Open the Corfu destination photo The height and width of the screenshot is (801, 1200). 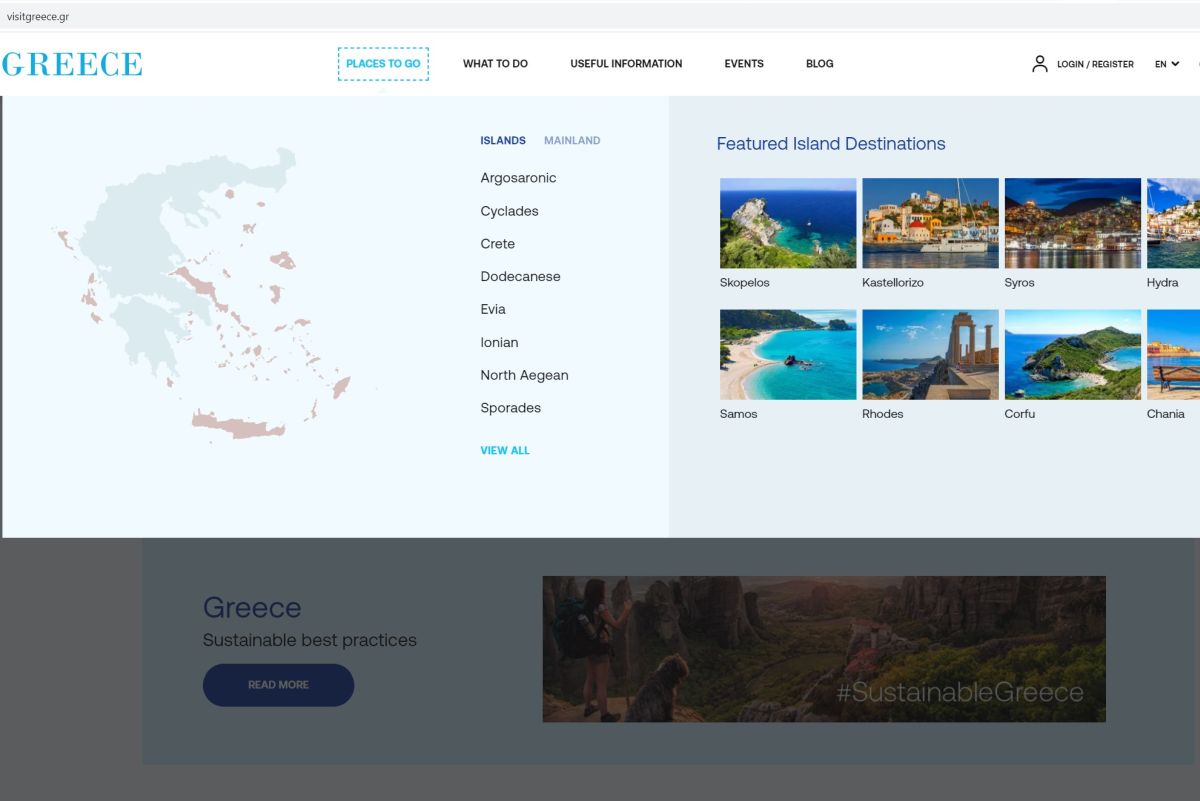click(1072, 355)
